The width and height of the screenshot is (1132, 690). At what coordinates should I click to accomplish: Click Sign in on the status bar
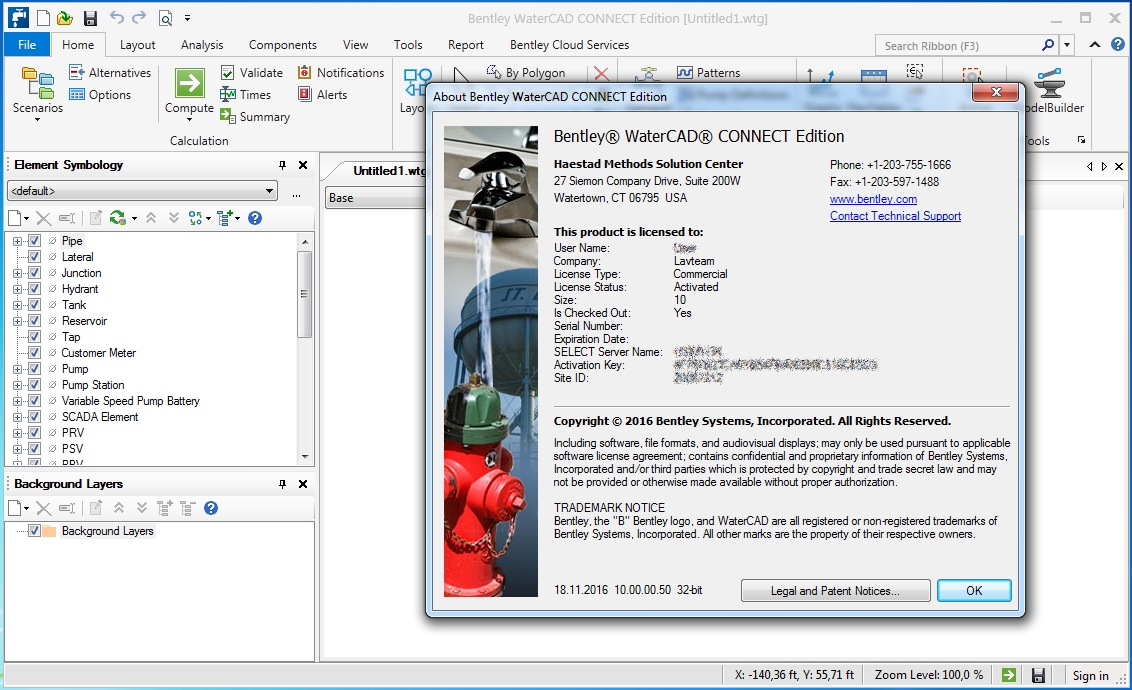(x=1090, y=676)
